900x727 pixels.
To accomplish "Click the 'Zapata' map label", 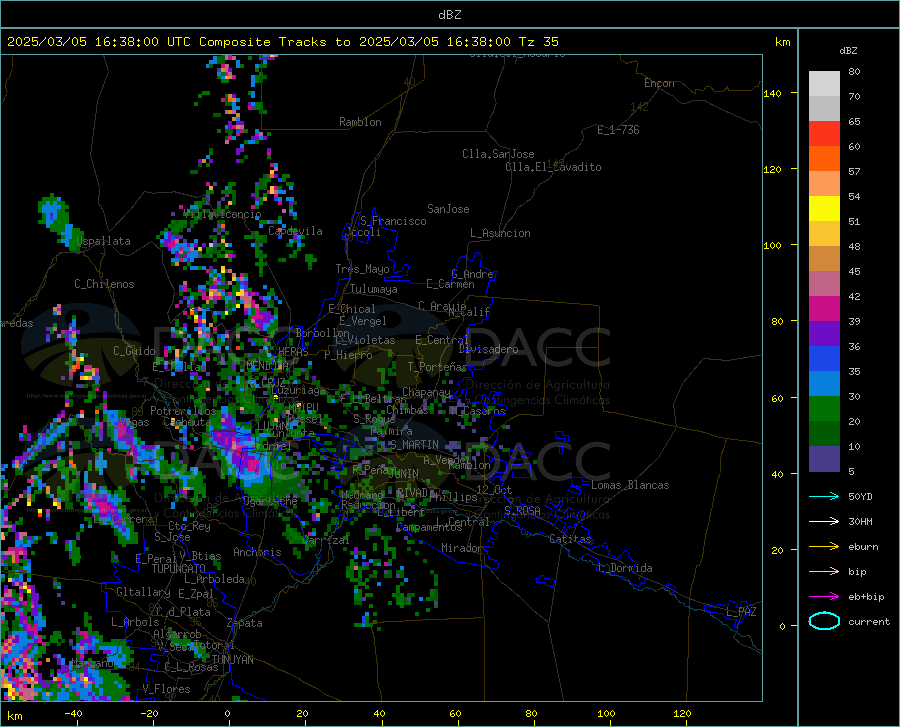I will pyautogui.click(x=245, y=623).
